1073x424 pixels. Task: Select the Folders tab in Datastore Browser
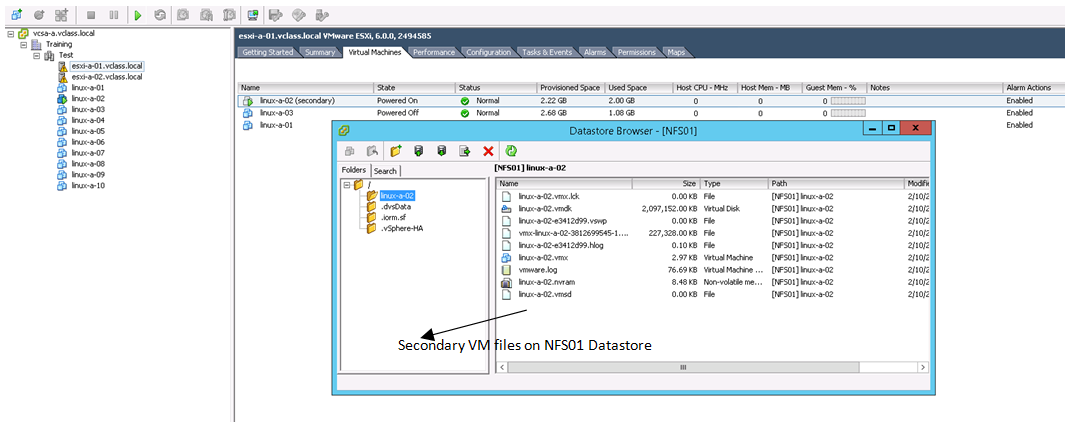click(x=354, y=170)
